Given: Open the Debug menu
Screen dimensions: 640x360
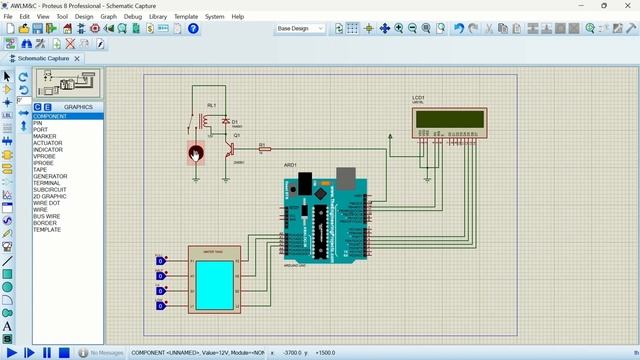Looking at the screenshot, I should click(133, 17).
